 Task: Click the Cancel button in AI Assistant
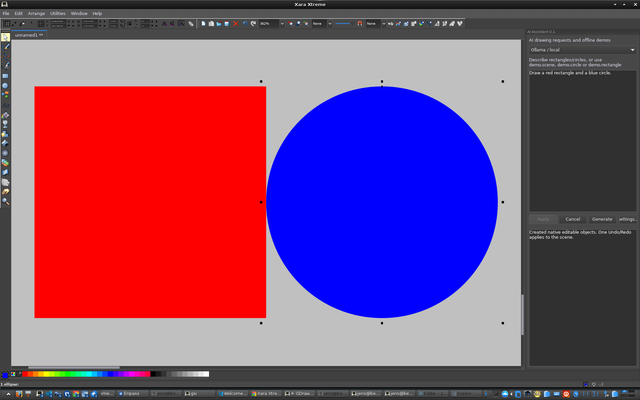coord(573,219)
